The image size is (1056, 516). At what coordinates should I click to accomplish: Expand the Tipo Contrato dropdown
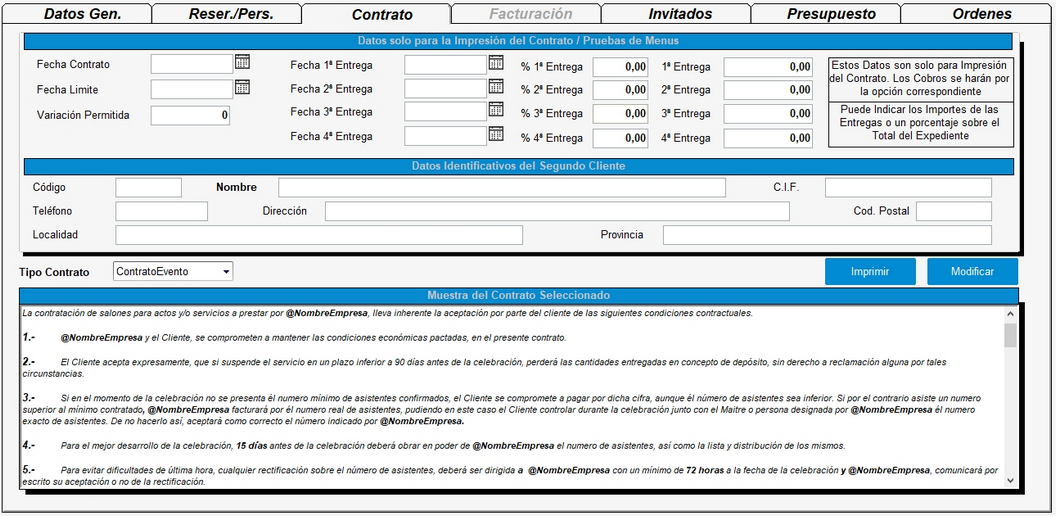point(226,271)
